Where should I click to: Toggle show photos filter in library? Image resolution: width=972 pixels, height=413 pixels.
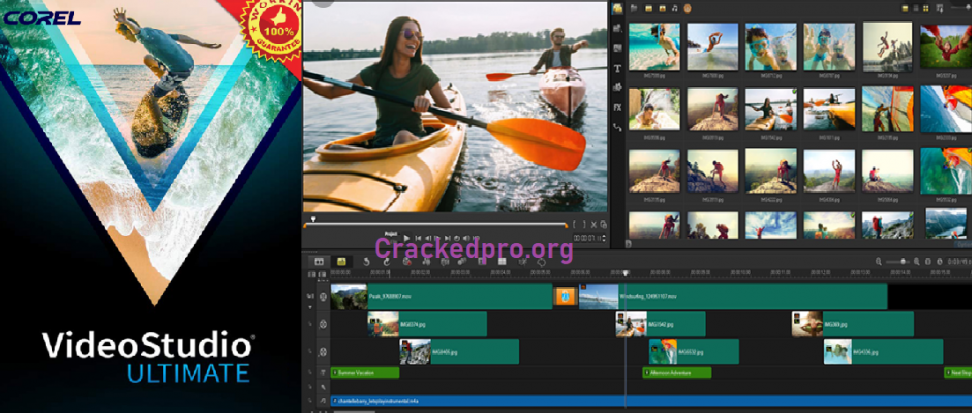coord(663,8)
